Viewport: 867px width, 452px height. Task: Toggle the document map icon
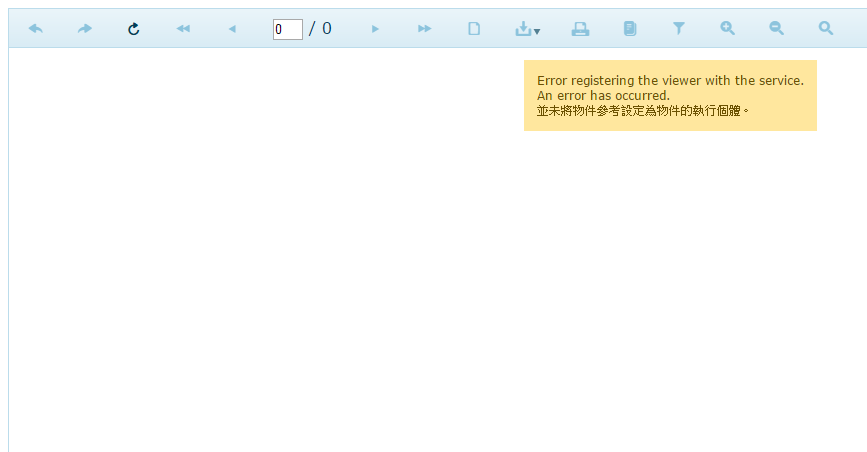(x=630, y=29)
